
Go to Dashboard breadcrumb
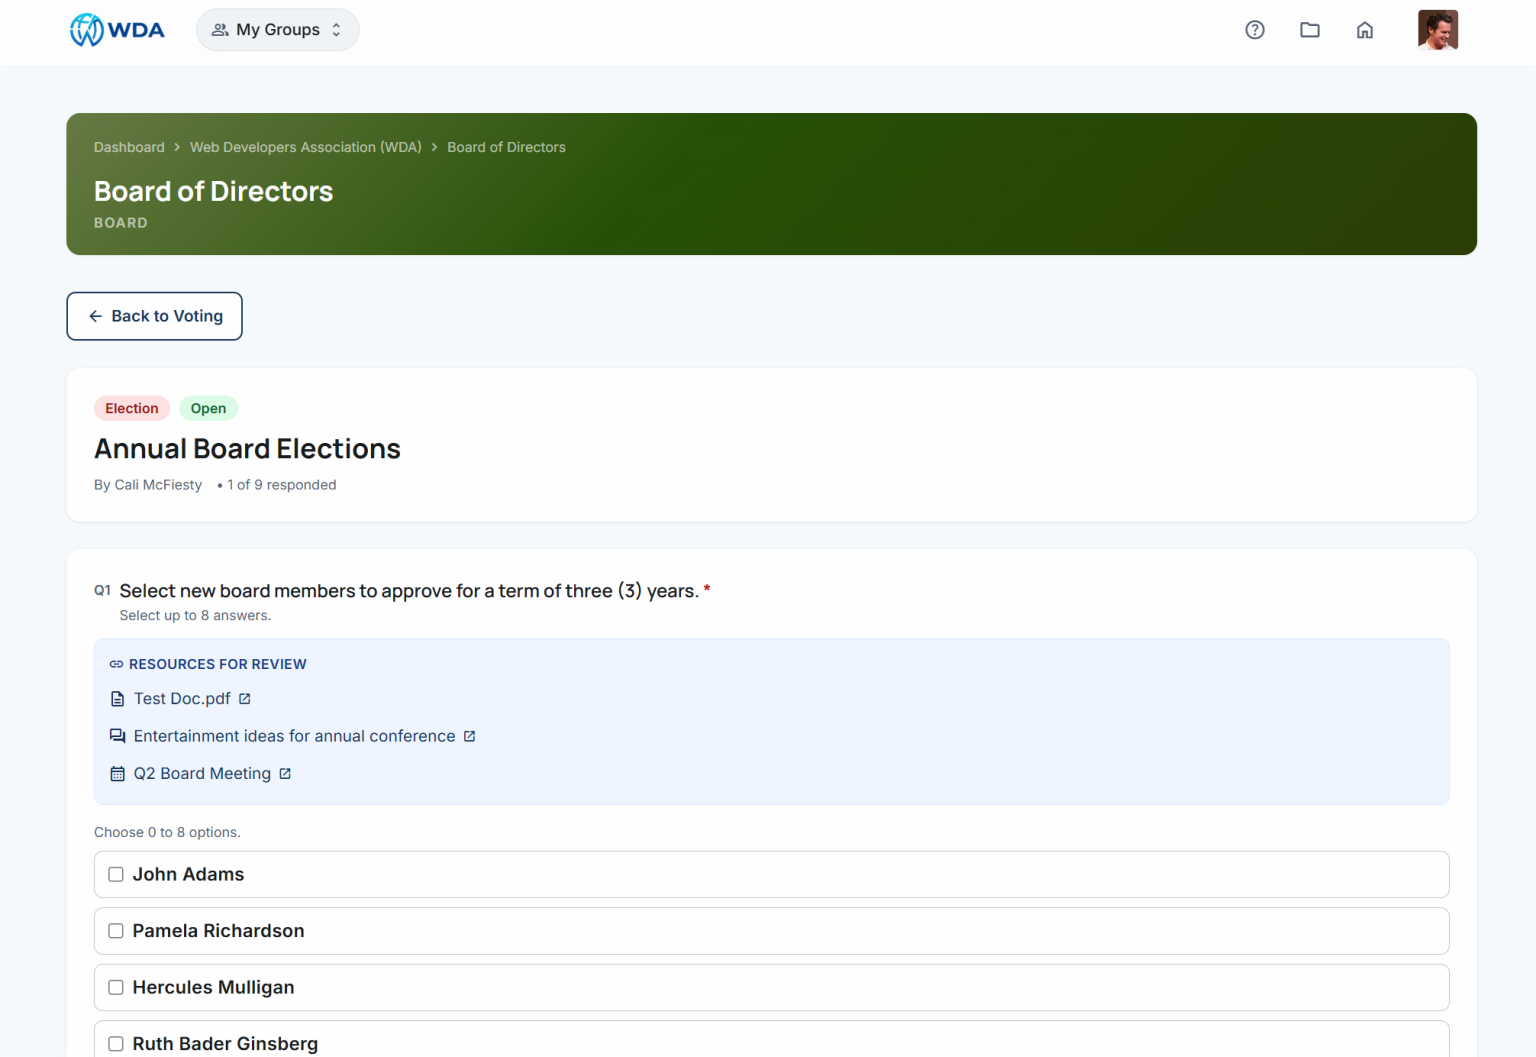click(x=129, y=147)
